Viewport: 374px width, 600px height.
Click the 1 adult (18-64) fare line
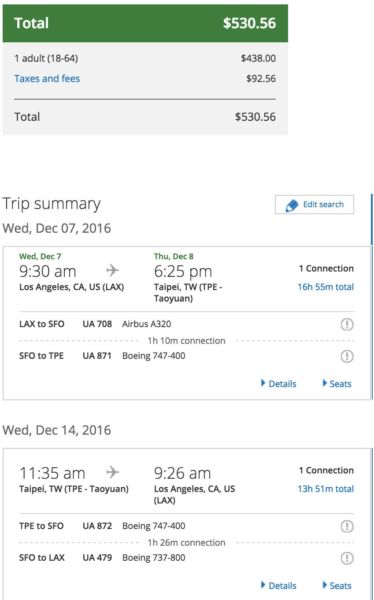145,58
